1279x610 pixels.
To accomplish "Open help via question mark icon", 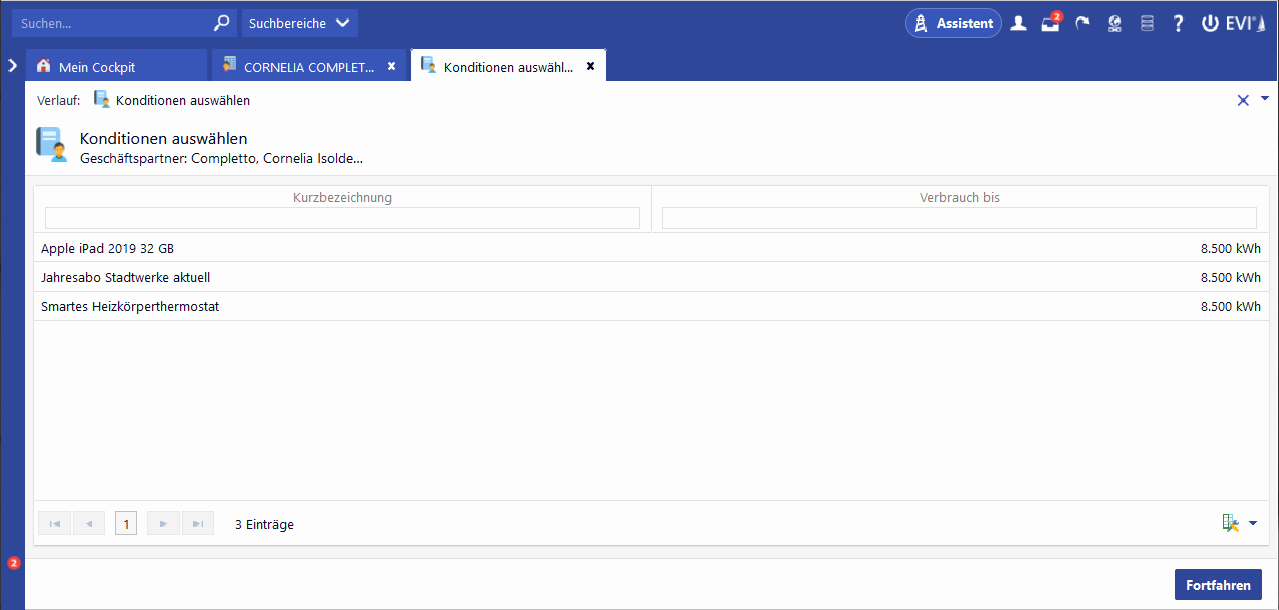I will [x=1179, y=23].
